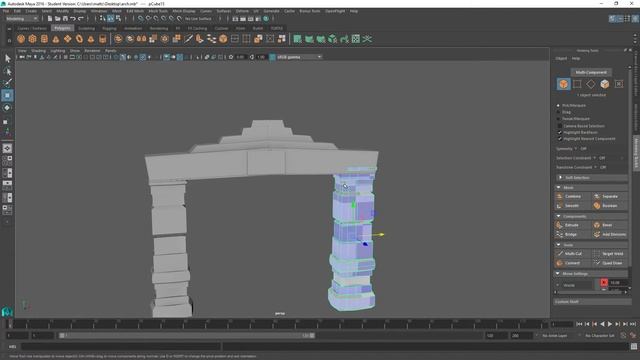This screenshot has width=640, height=360.
Task: Click the Select tool arrow in toolbox
Action: (7, 59)
